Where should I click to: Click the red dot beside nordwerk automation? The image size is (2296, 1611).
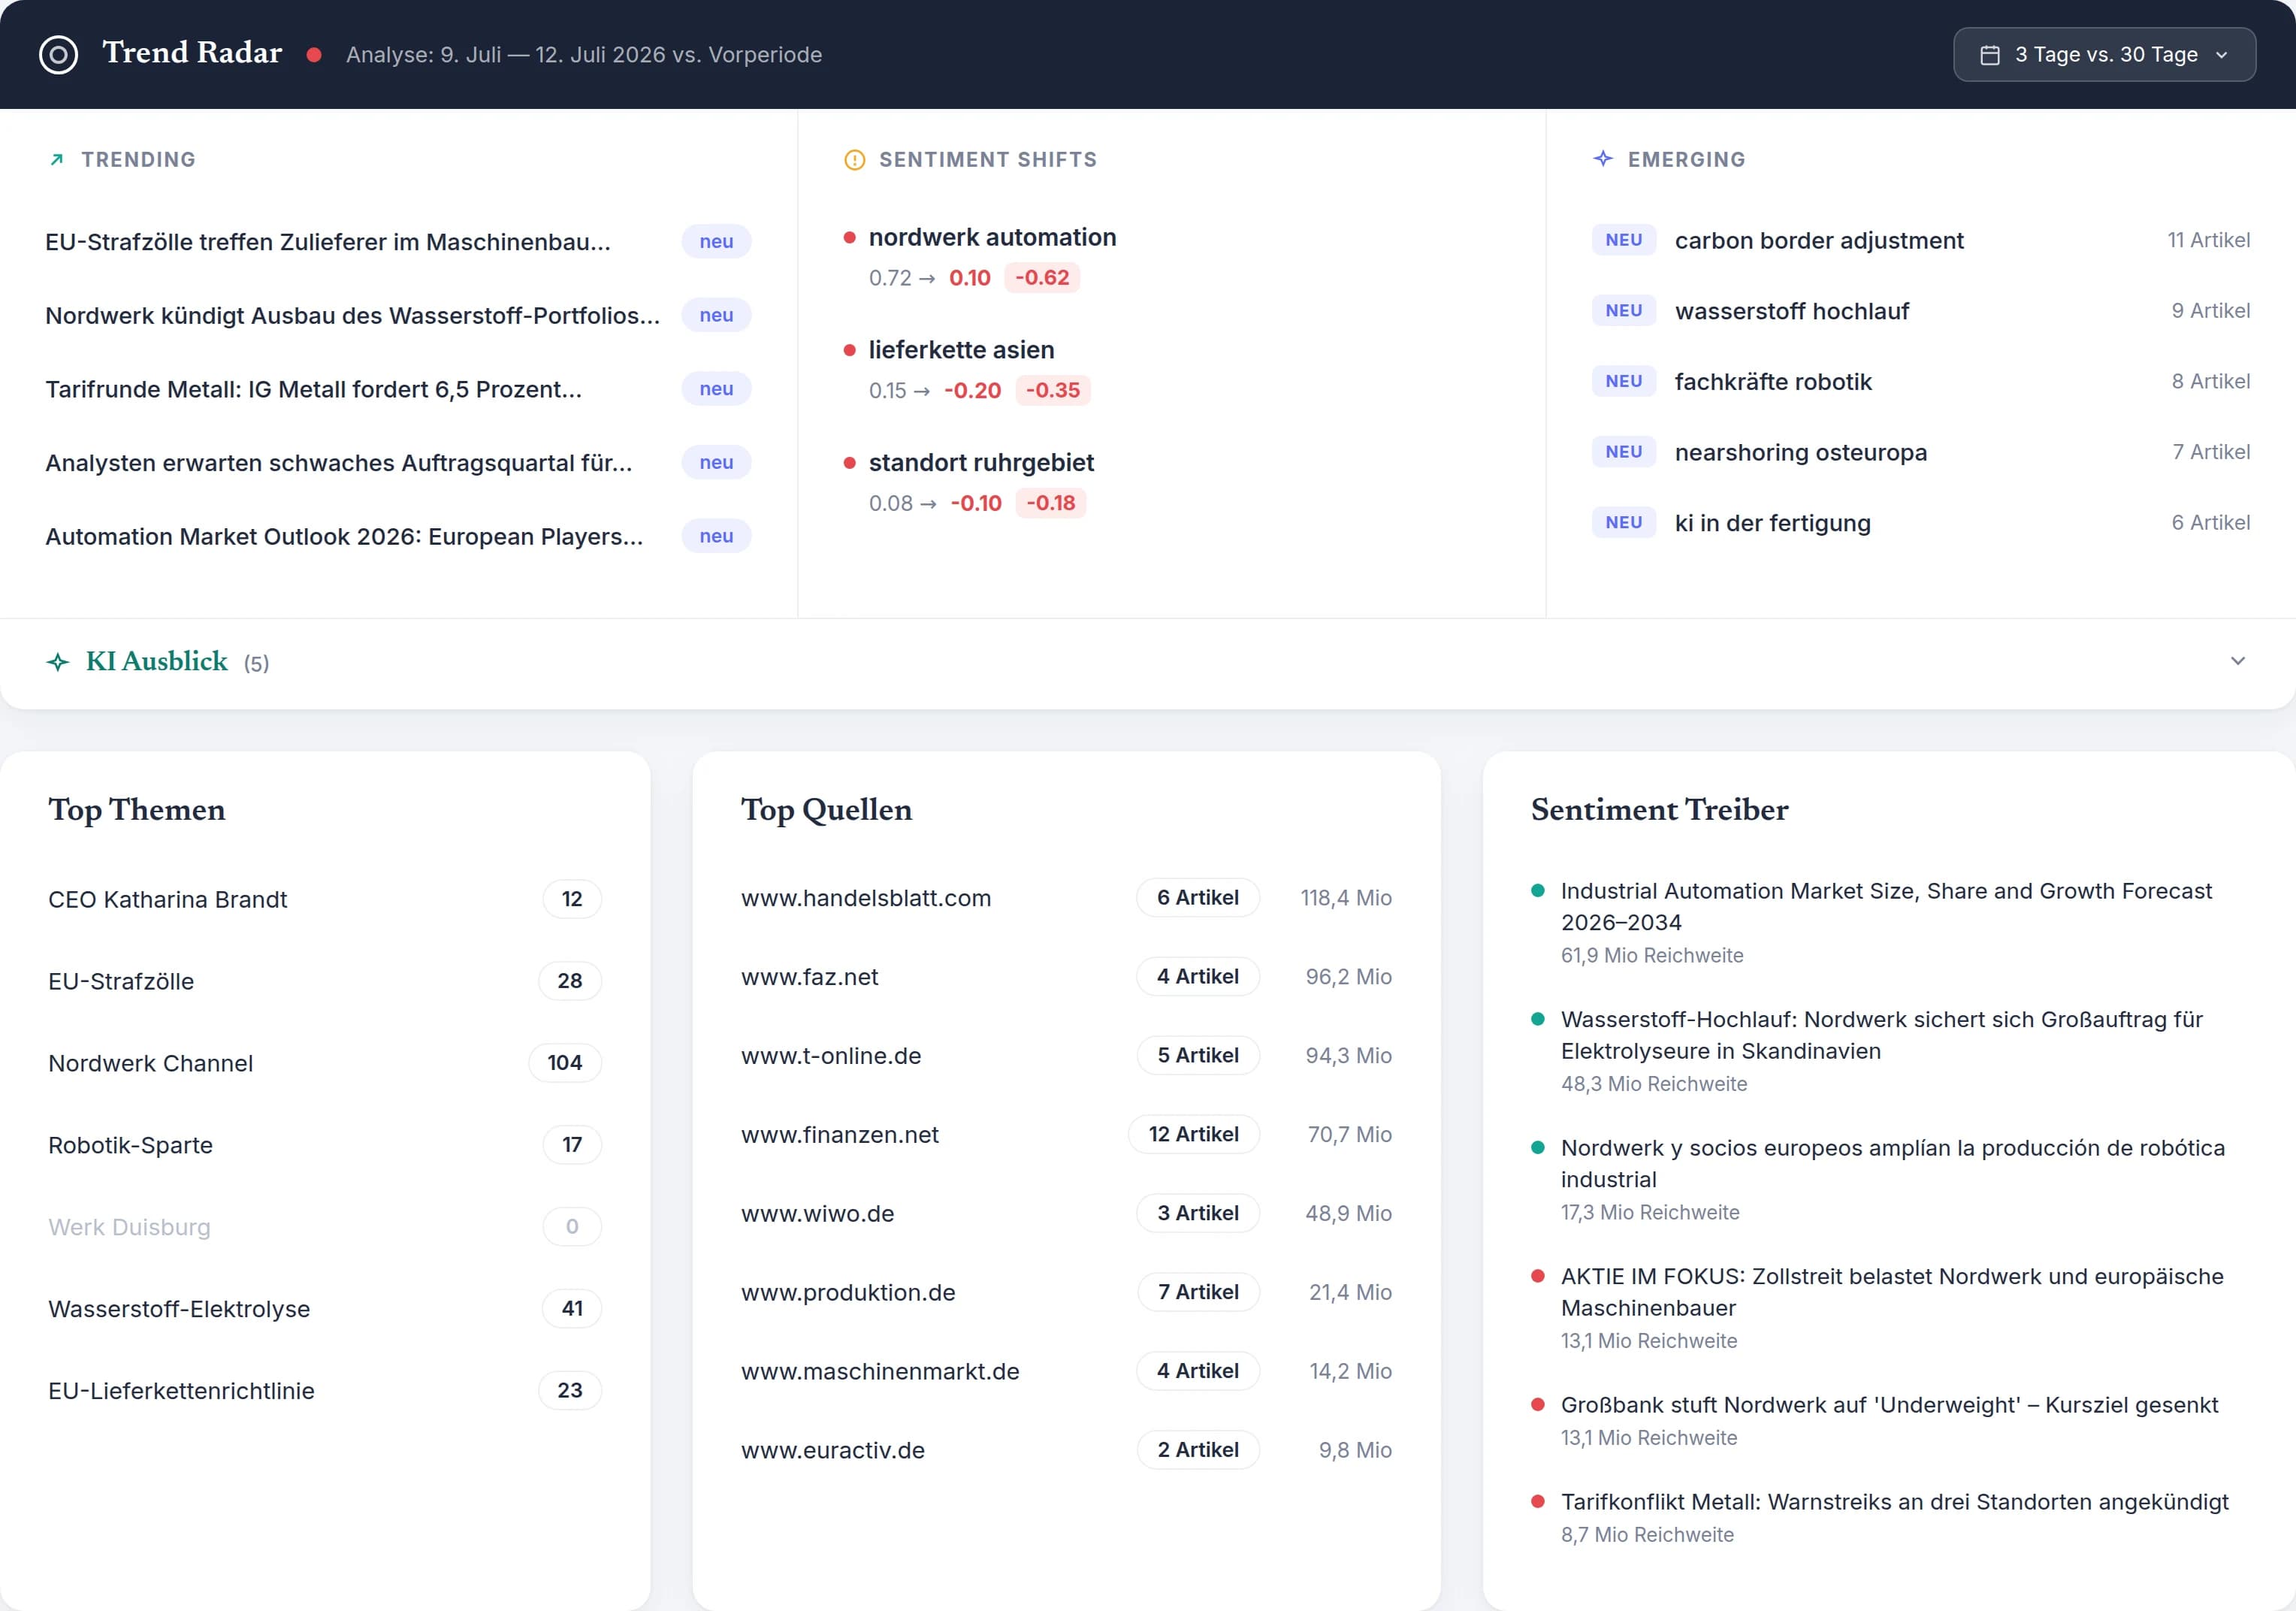tap(849, 238)
